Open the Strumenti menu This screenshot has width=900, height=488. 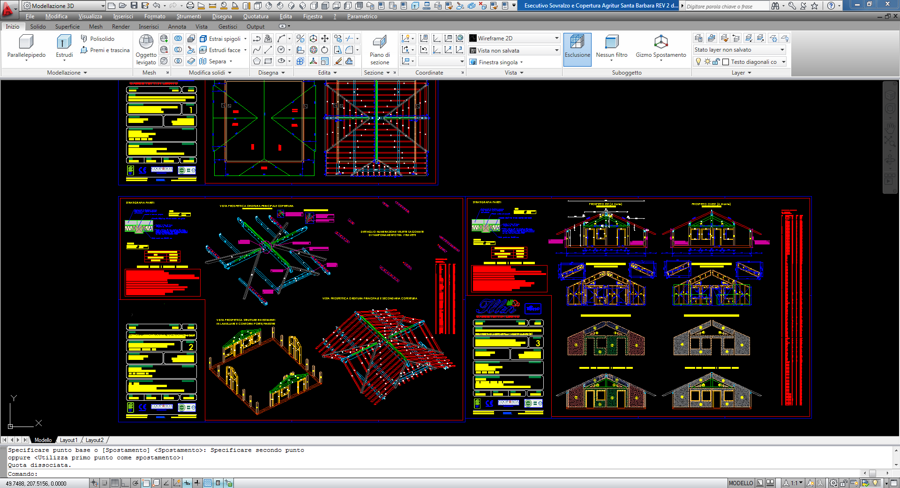tap(188, 17)
